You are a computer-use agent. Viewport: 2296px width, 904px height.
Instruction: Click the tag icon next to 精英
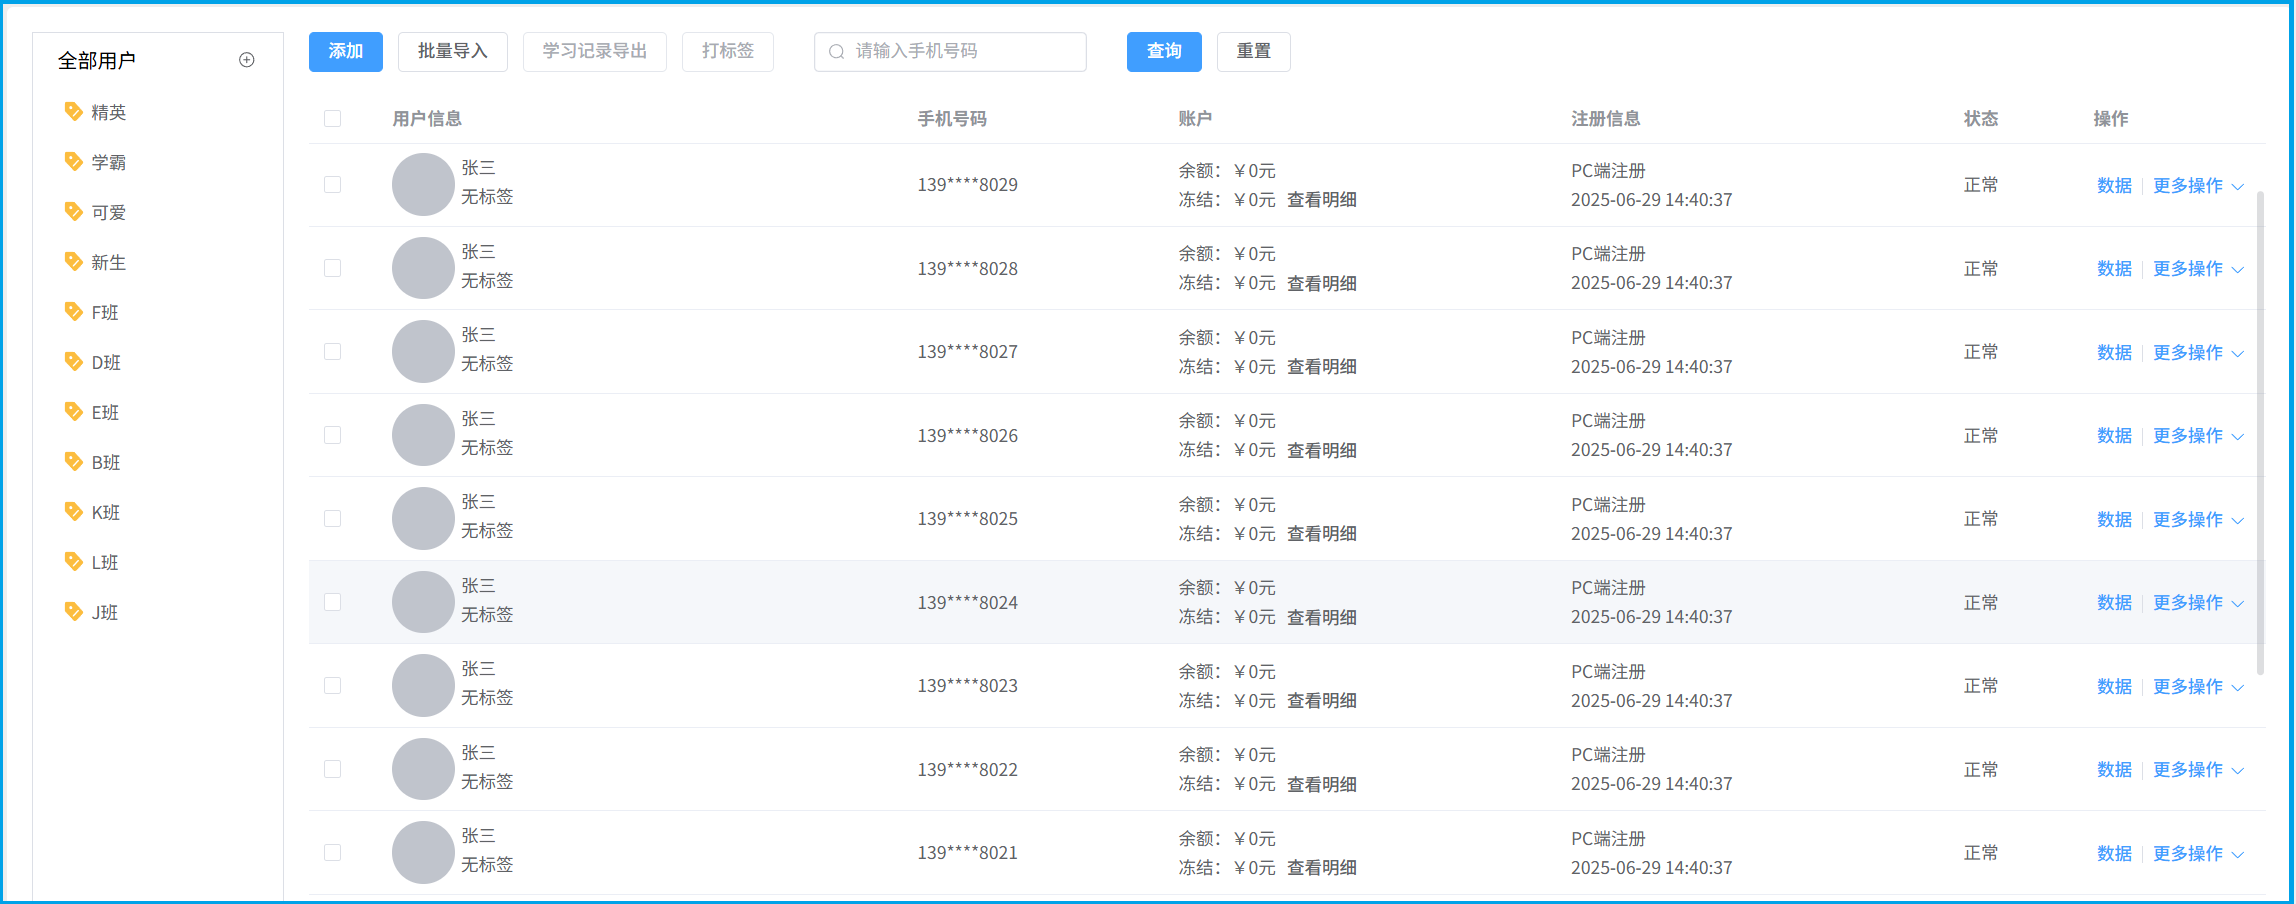pos(73,111)
